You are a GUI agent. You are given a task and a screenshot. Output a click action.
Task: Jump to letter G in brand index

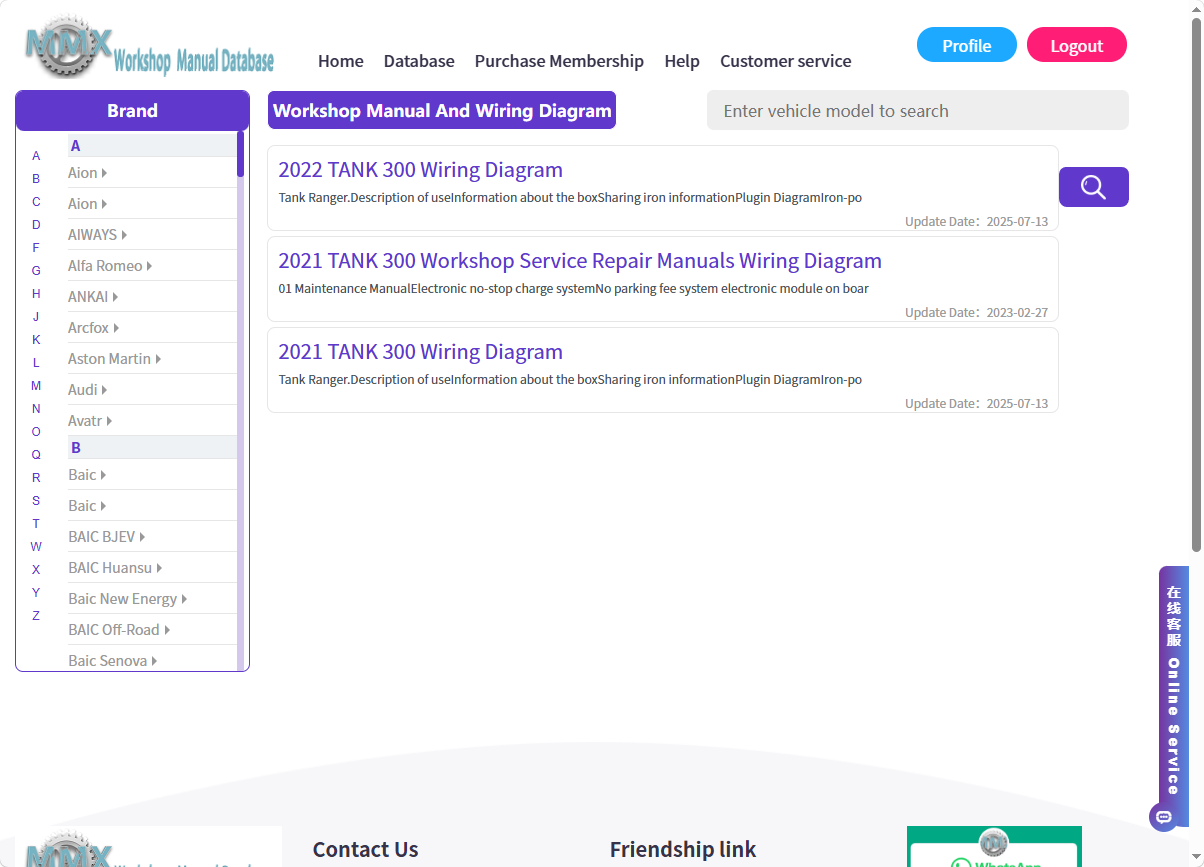(36, 271)
